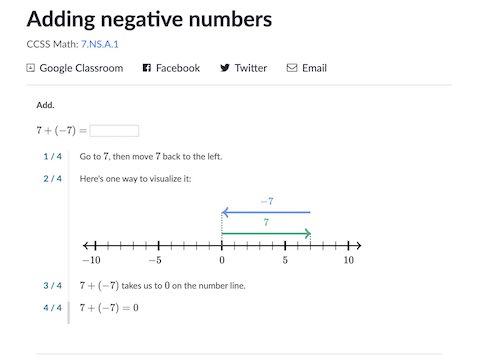Share via Google Classroom text link
The image size is (500, 361).
81,68
